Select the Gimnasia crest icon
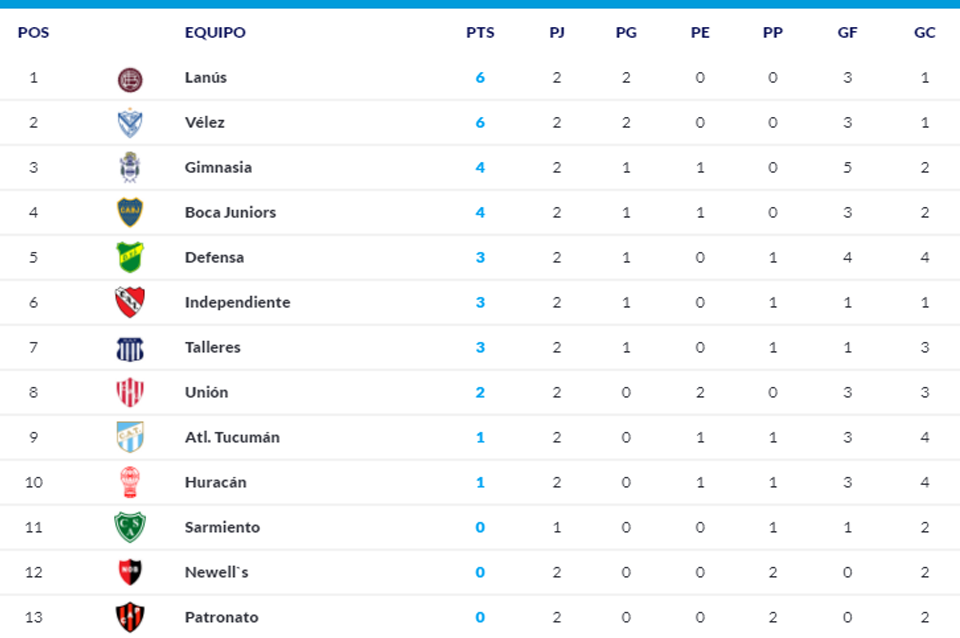This screenshot has width=960, height=638. pyautogui.click(x=130, y=168)
